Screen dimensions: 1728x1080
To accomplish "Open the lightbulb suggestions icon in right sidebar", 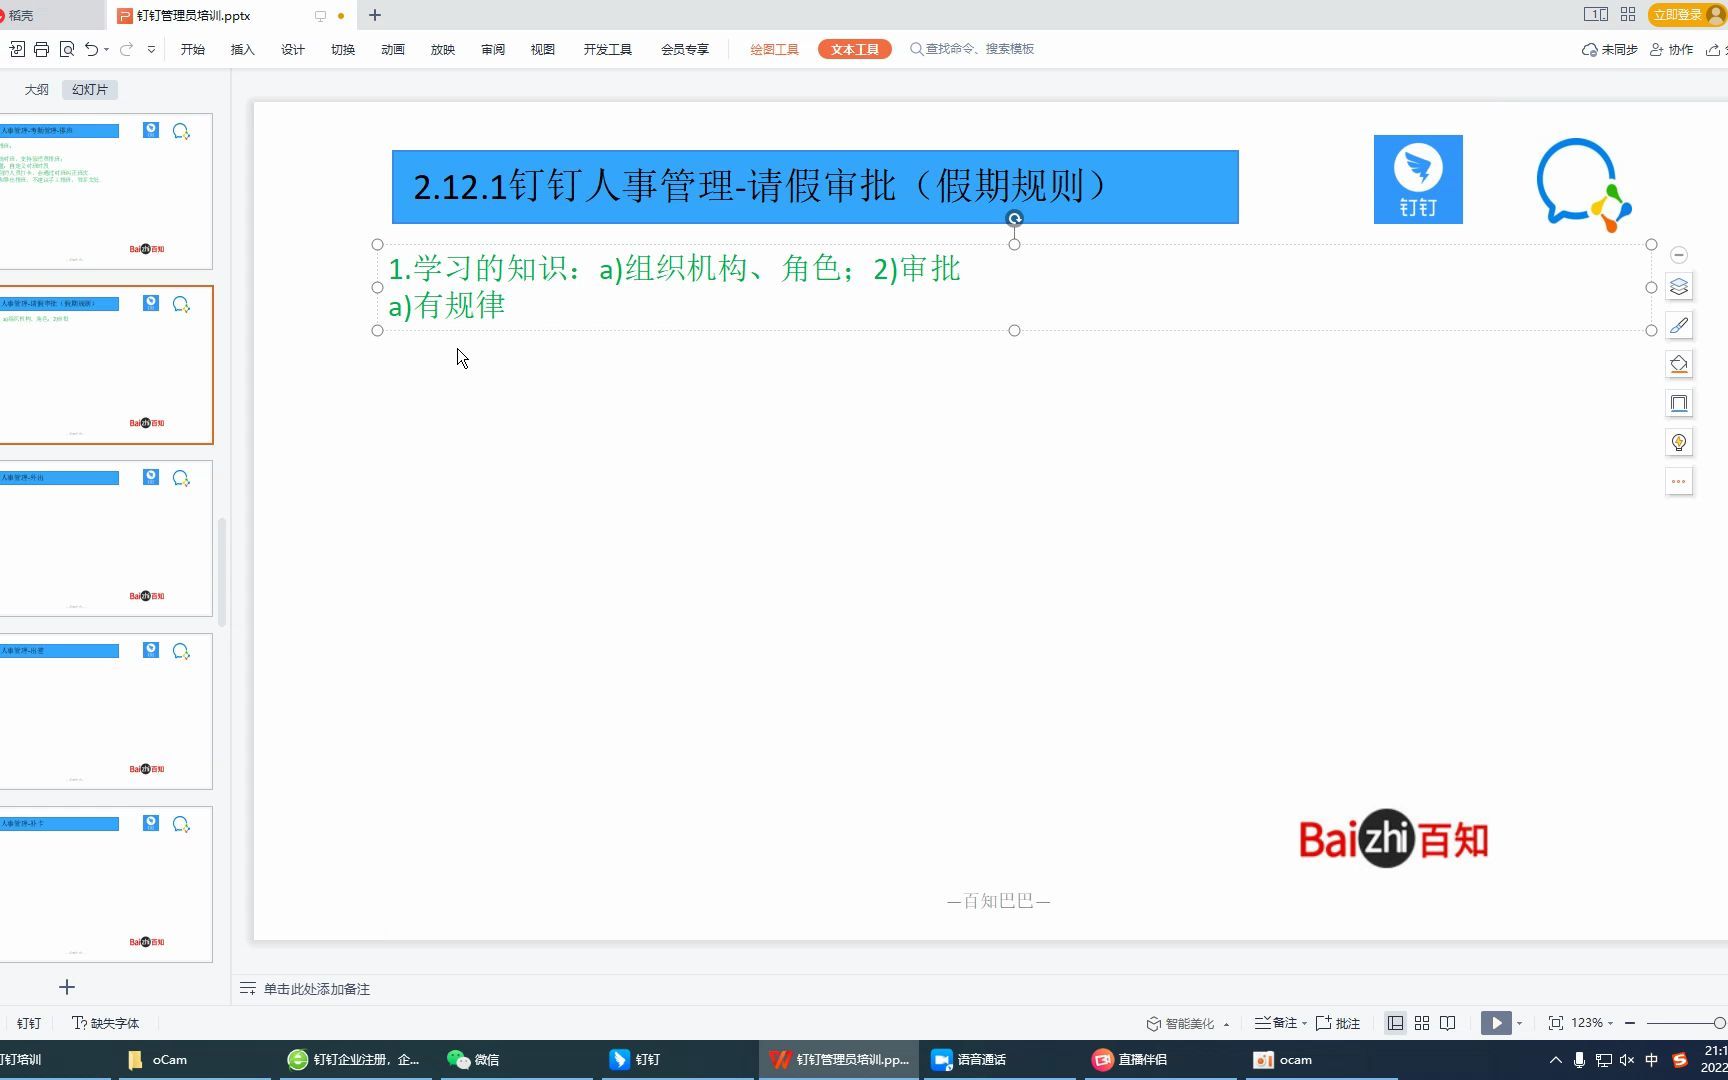I will coord(1679,442).
